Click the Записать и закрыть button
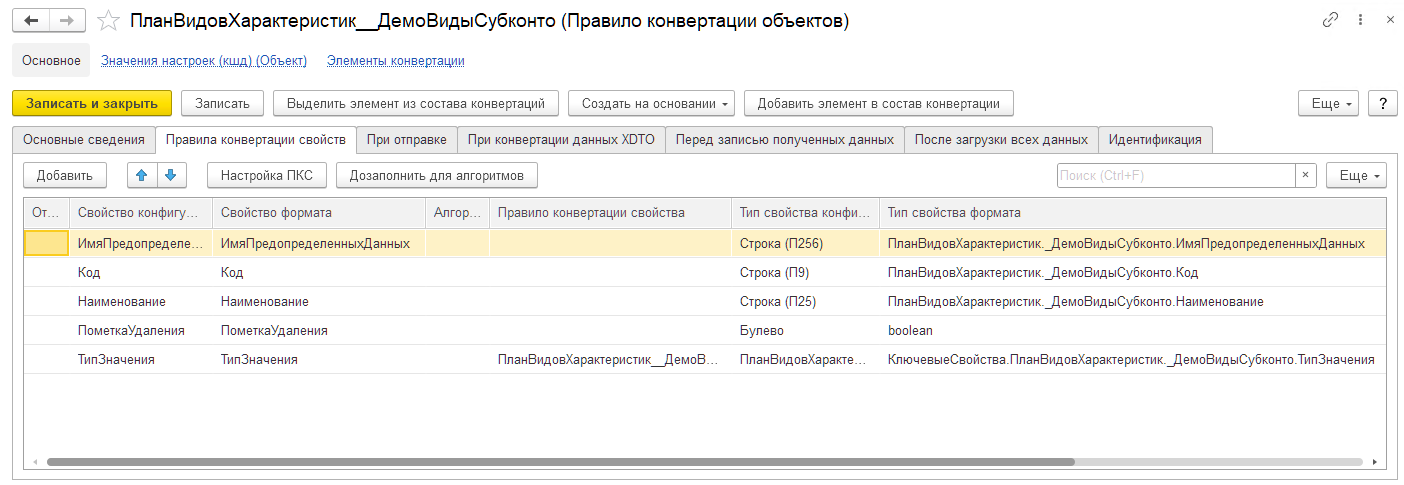 (92, 103)
